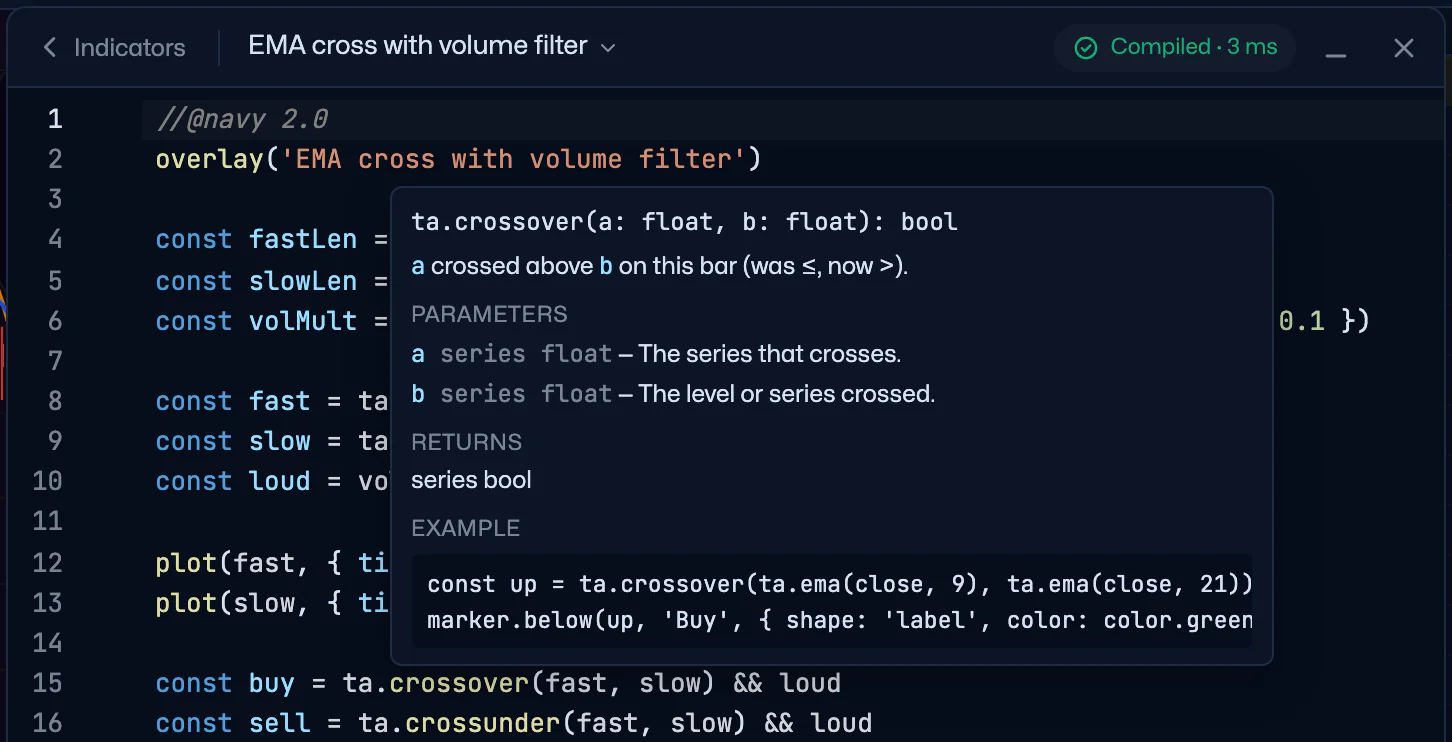Screen dimensions: 1452x742
Task: Click the 'volMult' variable on line 6
Action: click(303, 321)
